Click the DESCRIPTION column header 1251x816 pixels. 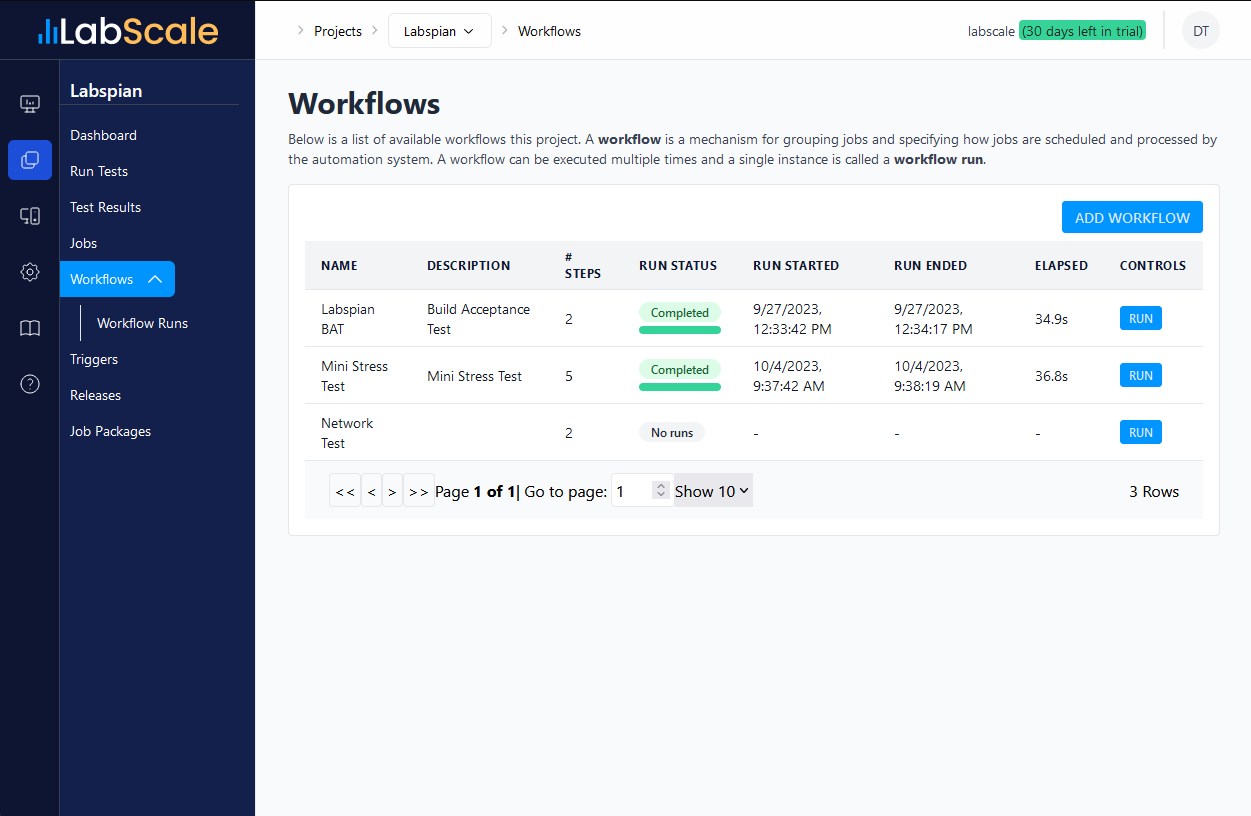(x=468, y=265)
